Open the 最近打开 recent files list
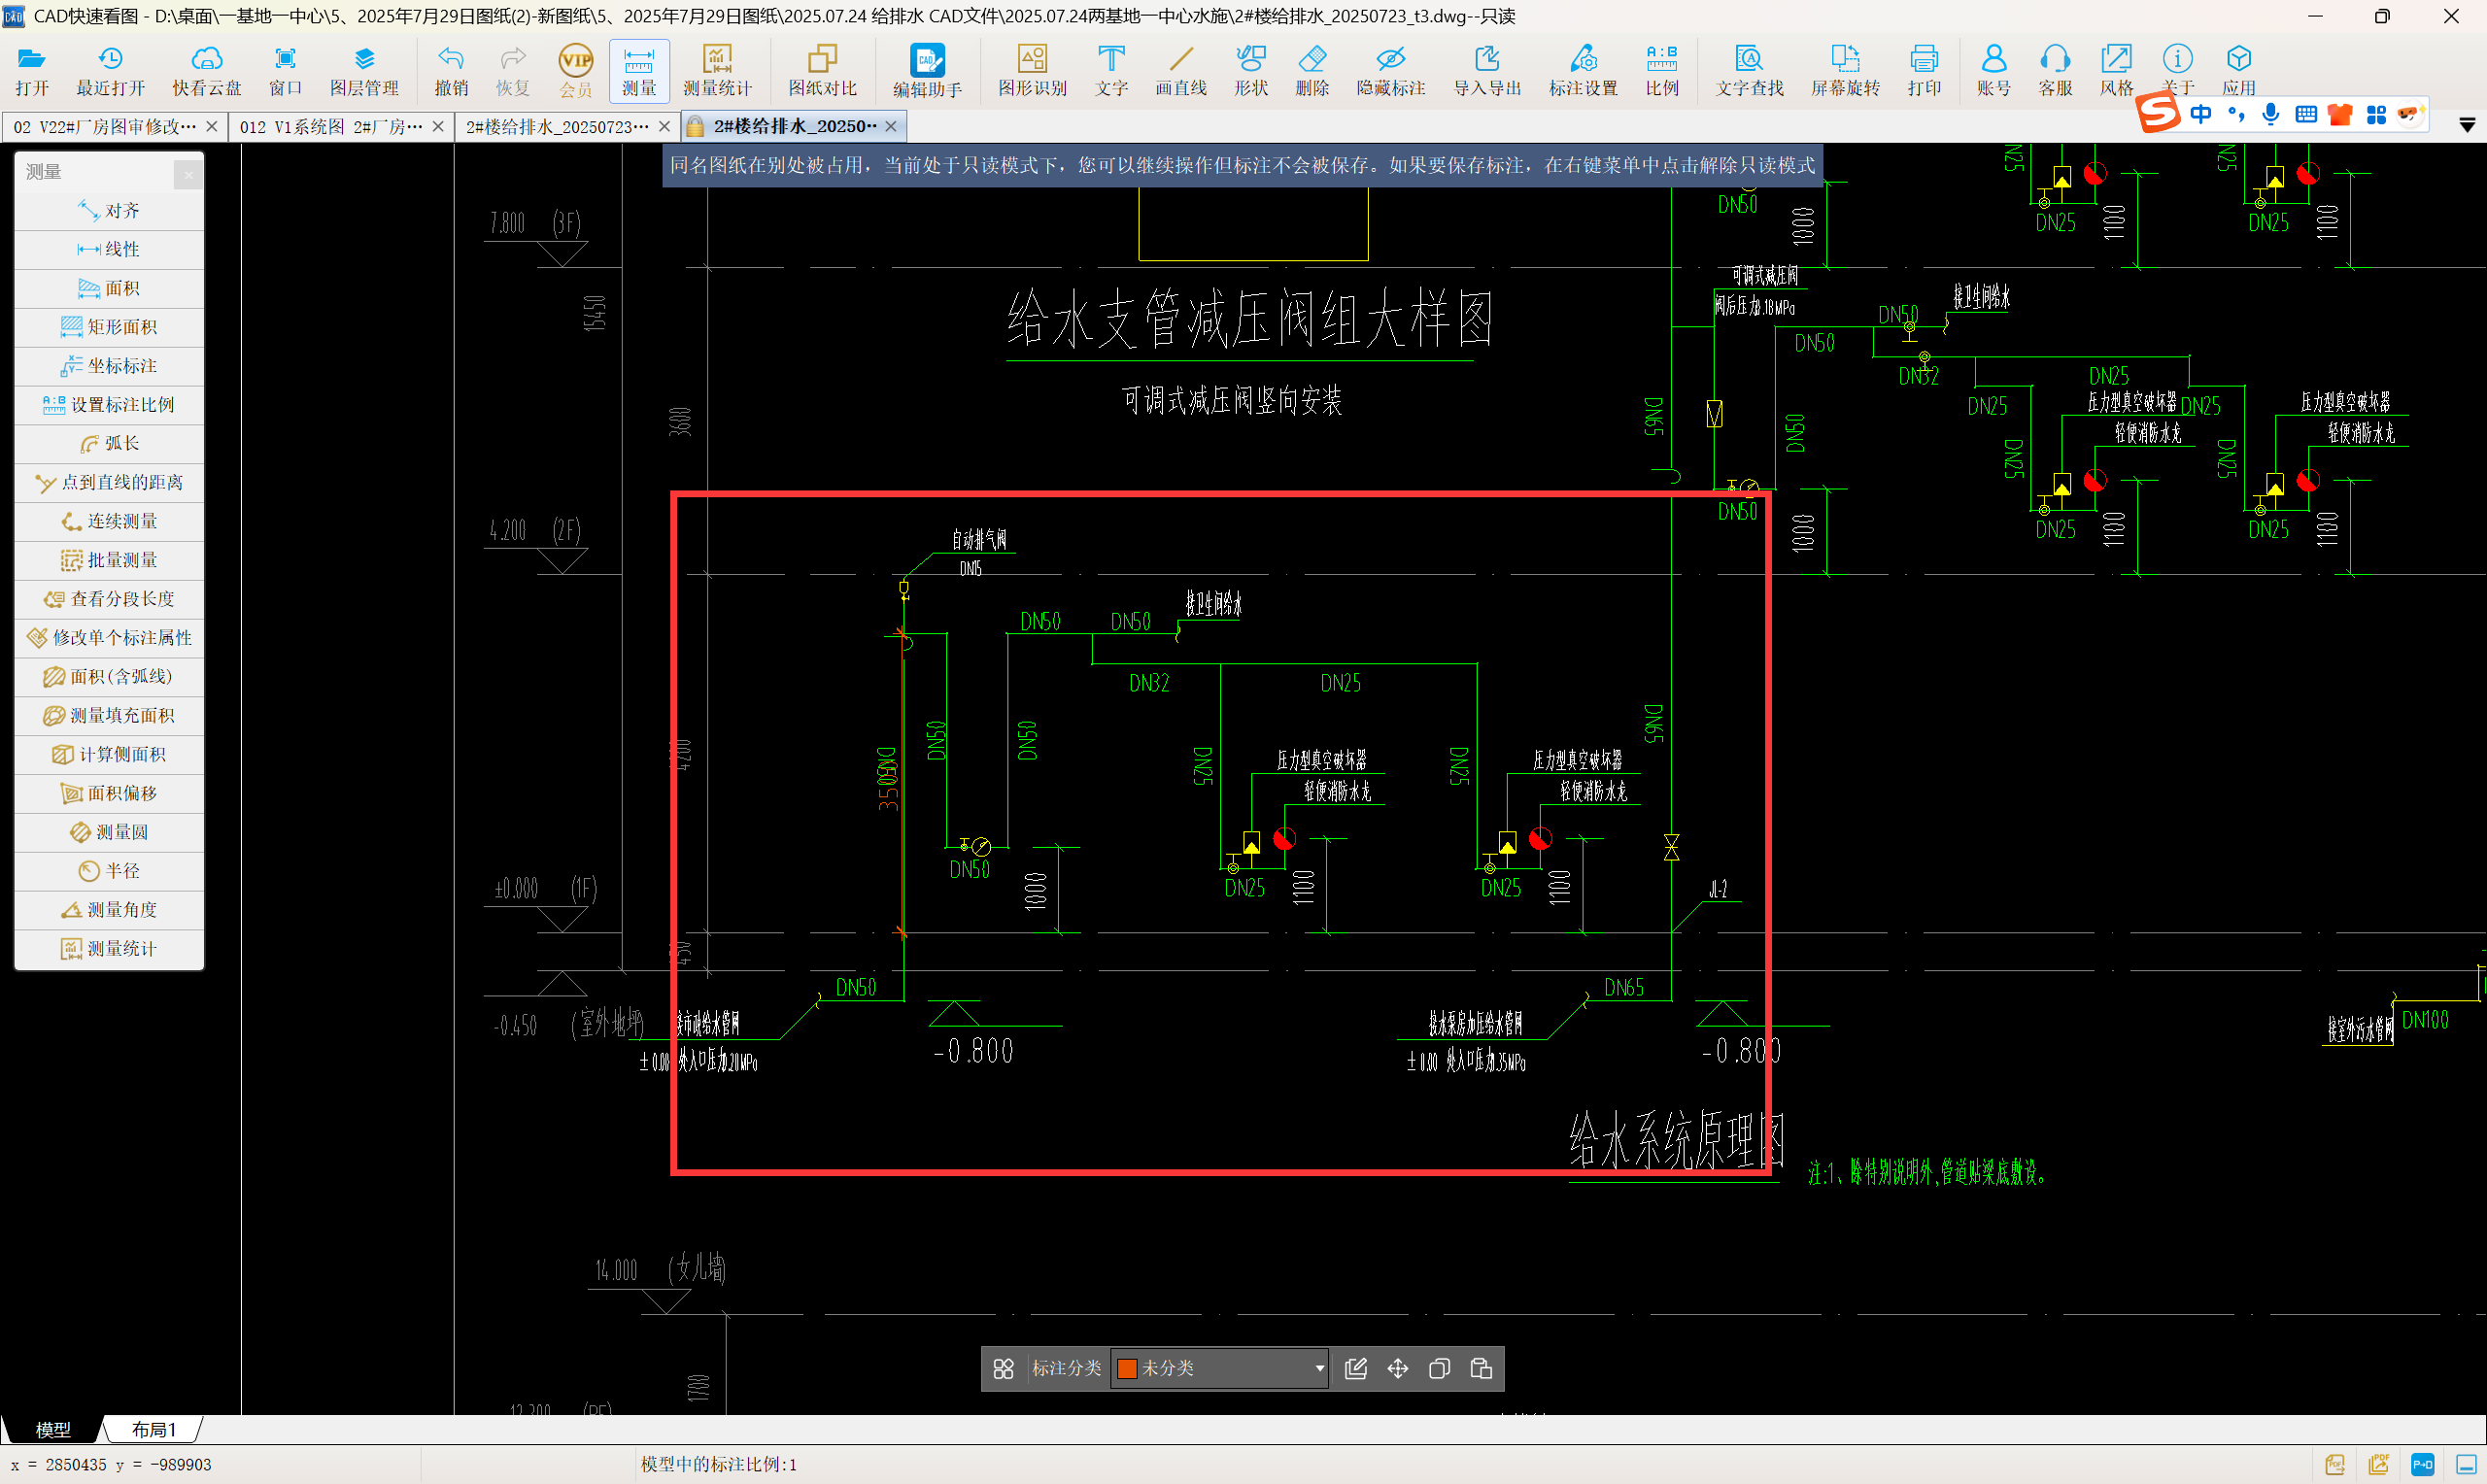Screen dimensions: 2487x1484 pos(111,71)
